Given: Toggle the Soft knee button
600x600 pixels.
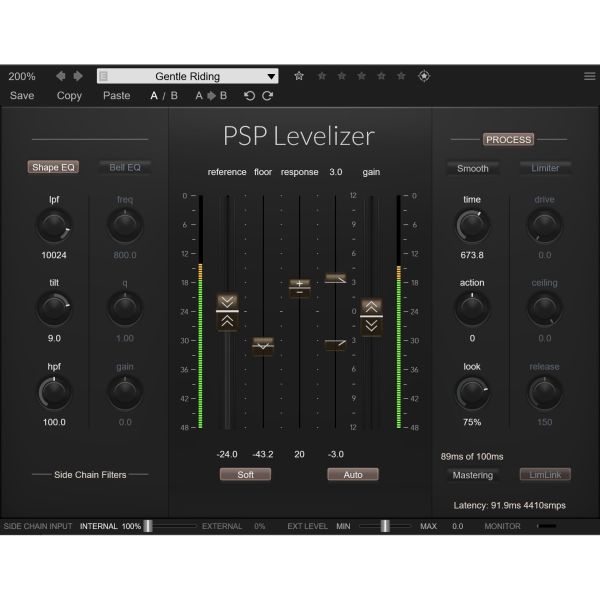Looking at the screenshot, I should pyautogui.click(x=245, y=474).
